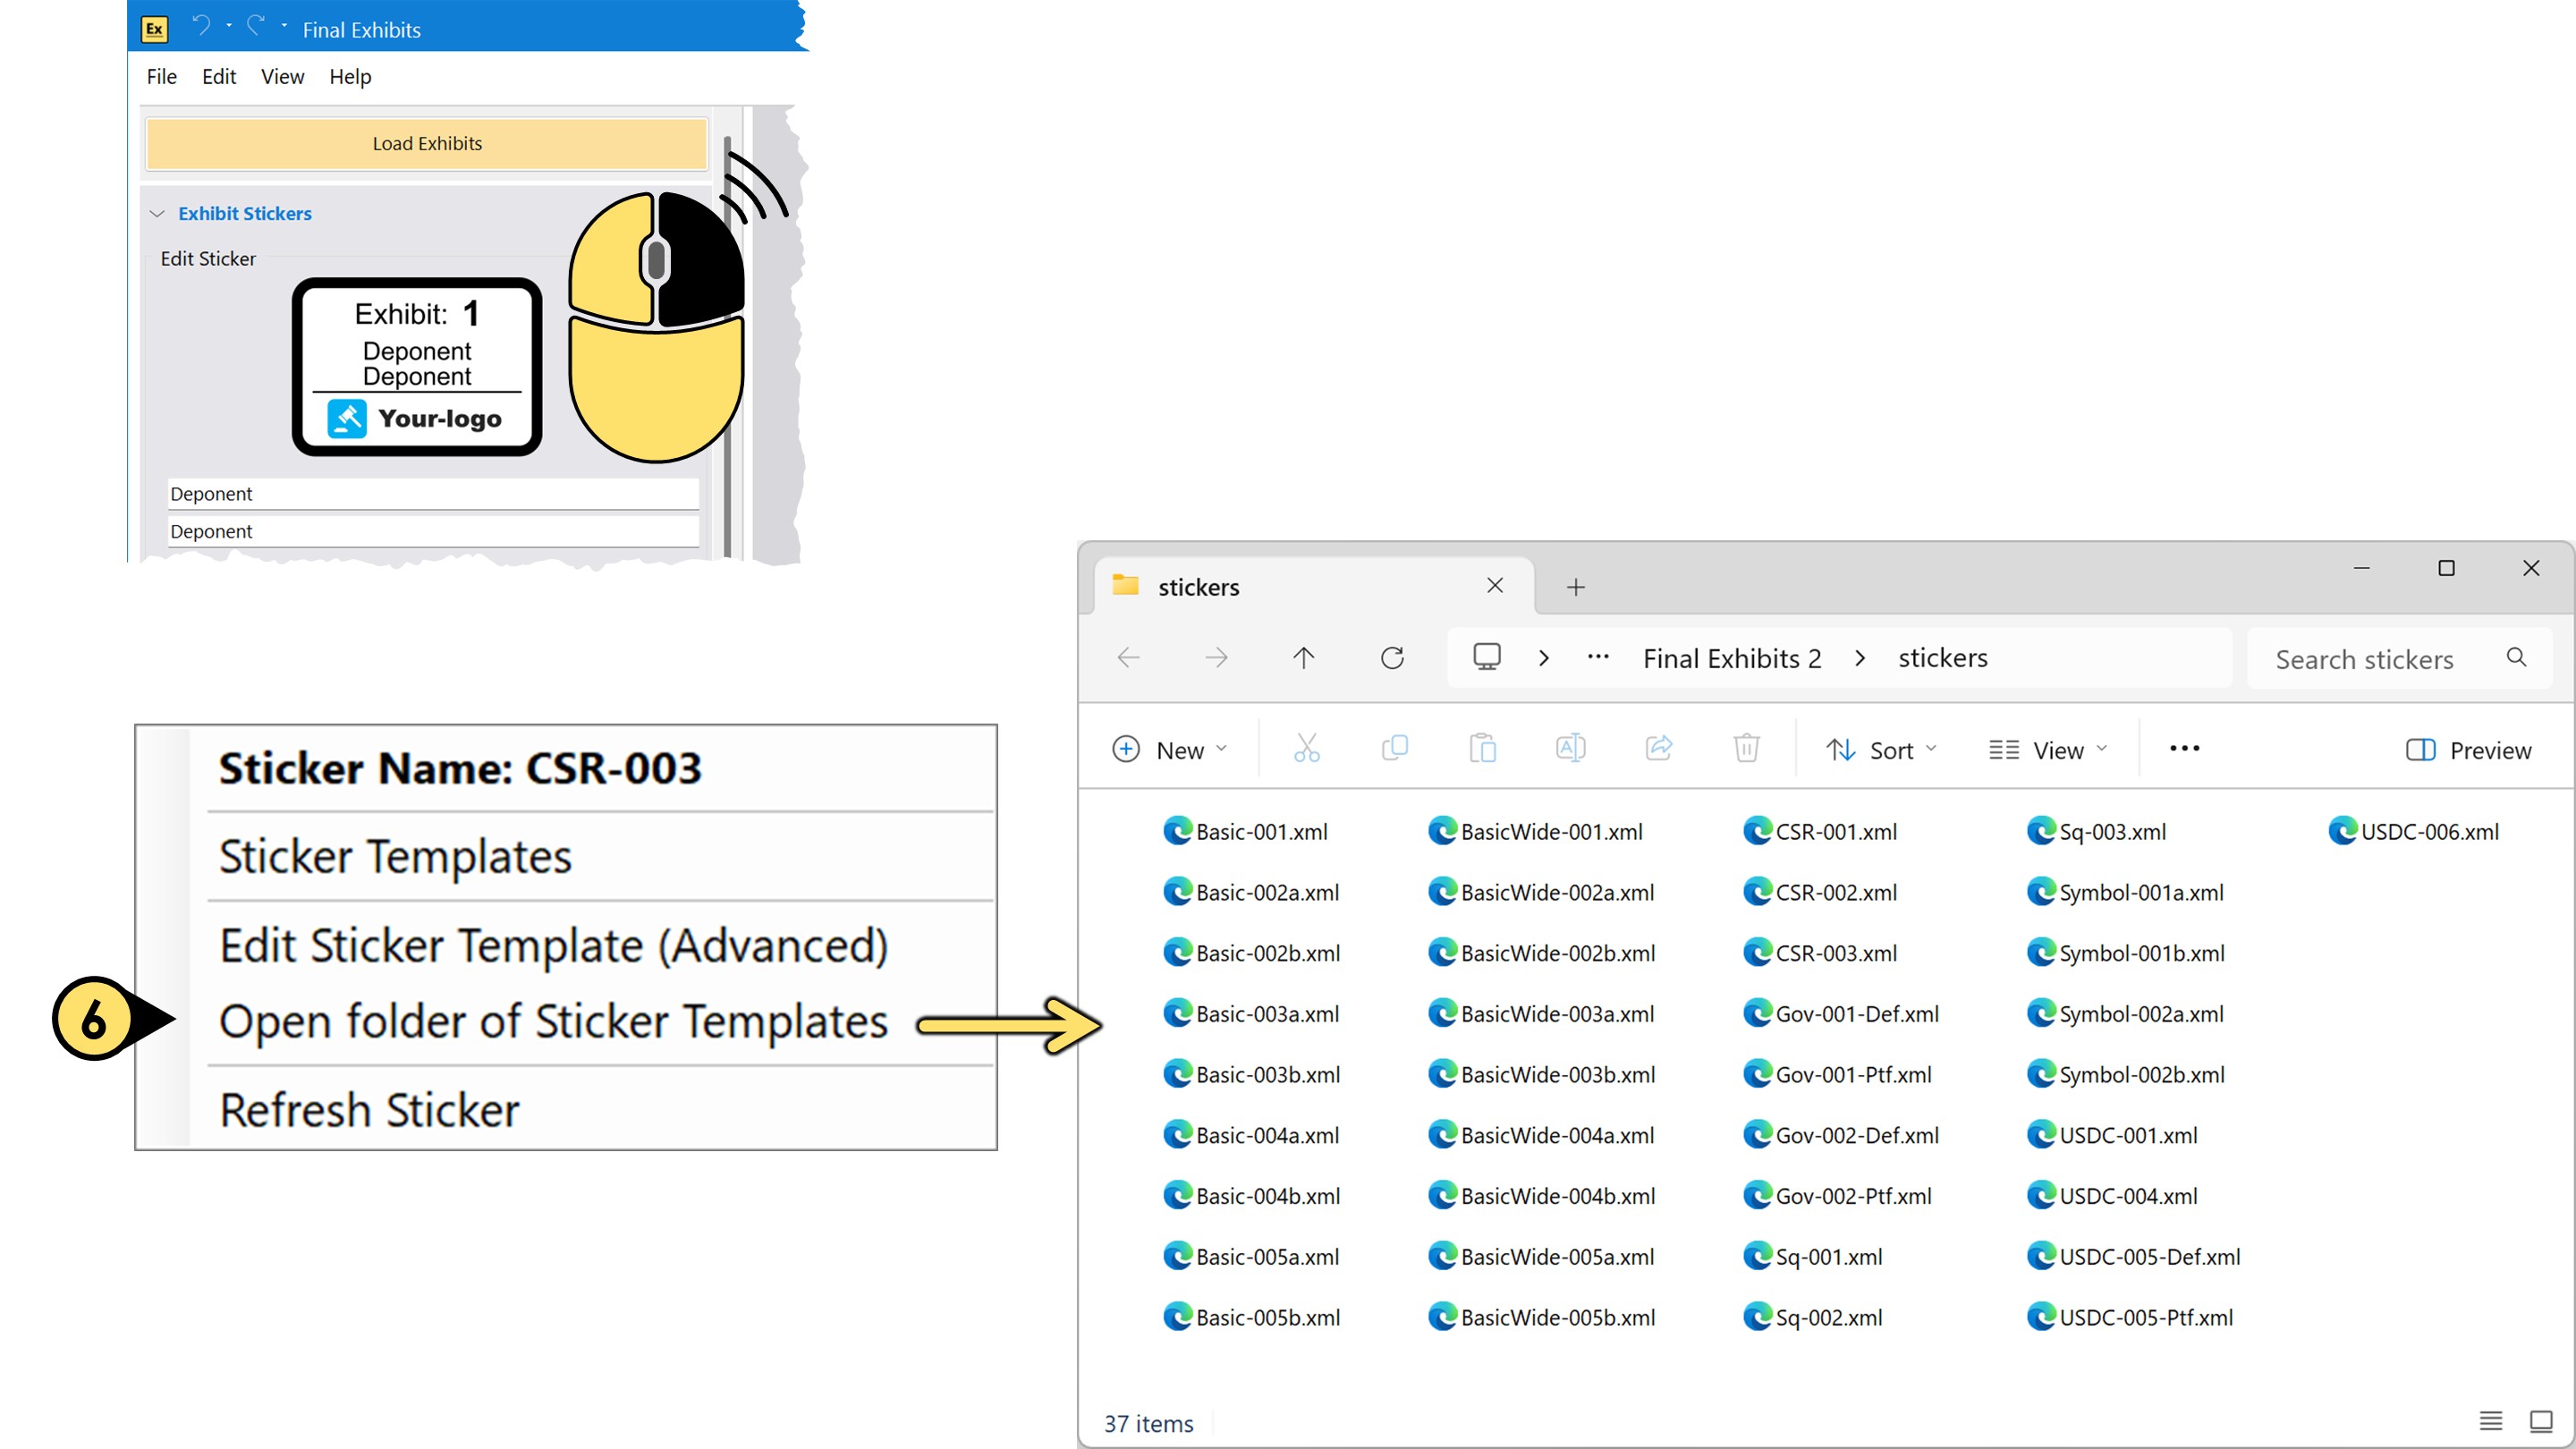Screen dimensions: 2576x1449
Task: Switch to details list view icon
Action: 2490,1421
